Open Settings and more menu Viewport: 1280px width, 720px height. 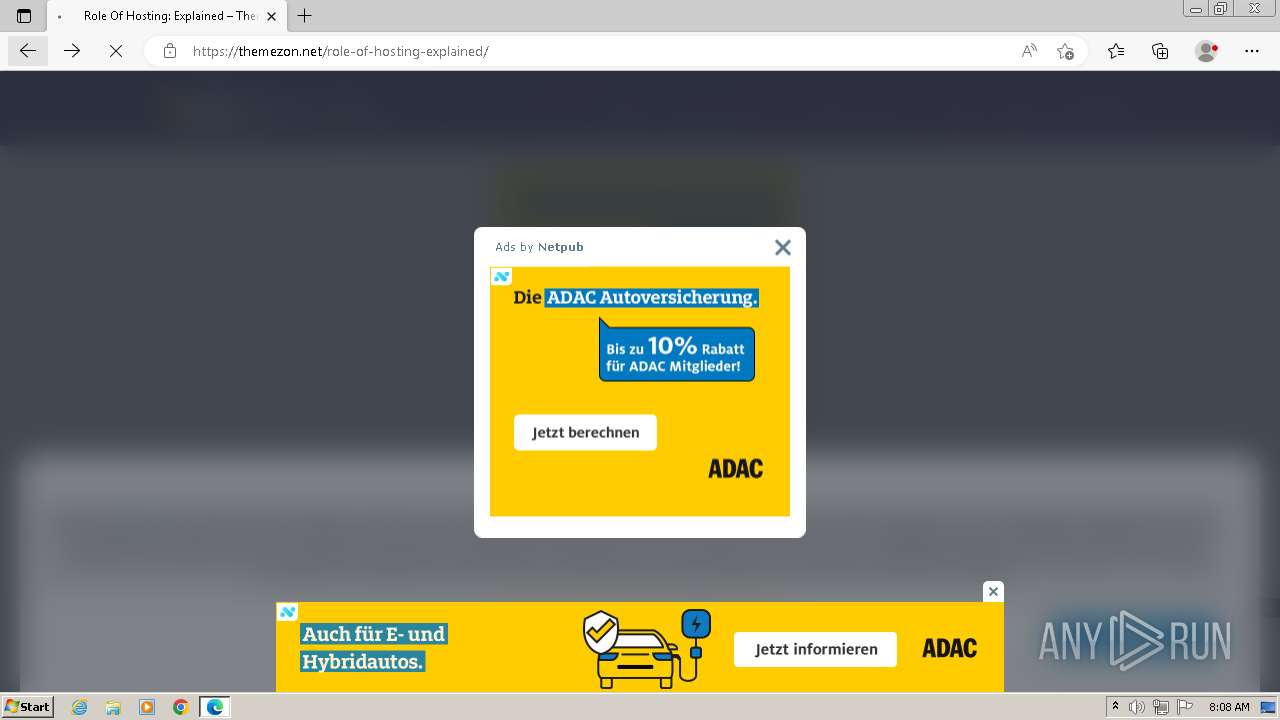pos(1252,51)
